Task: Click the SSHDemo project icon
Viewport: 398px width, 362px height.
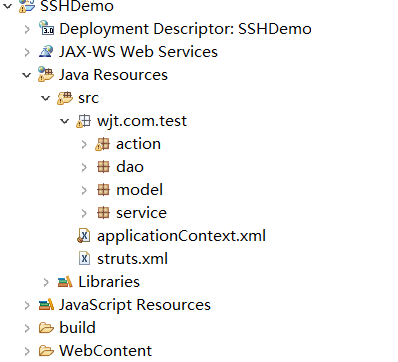Action: coord(27,6)
